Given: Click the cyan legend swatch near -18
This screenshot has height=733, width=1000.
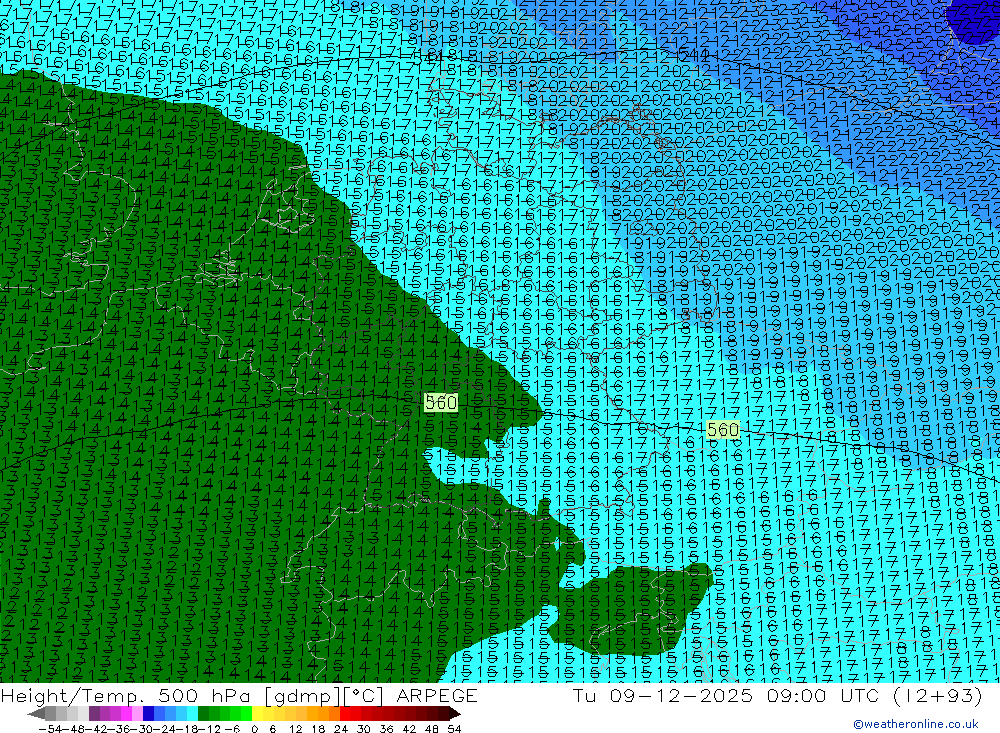Looking at the screenshot, I should [193, 714].
